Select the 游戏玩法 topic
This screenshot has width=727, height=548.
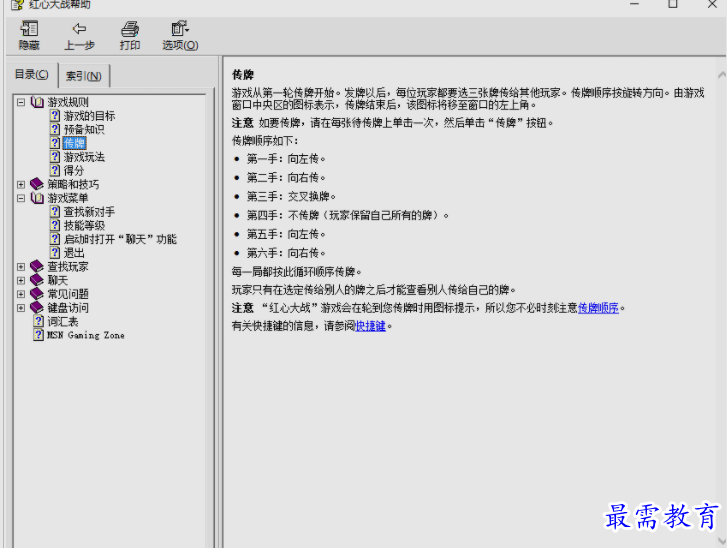click(x=84, y=157)
